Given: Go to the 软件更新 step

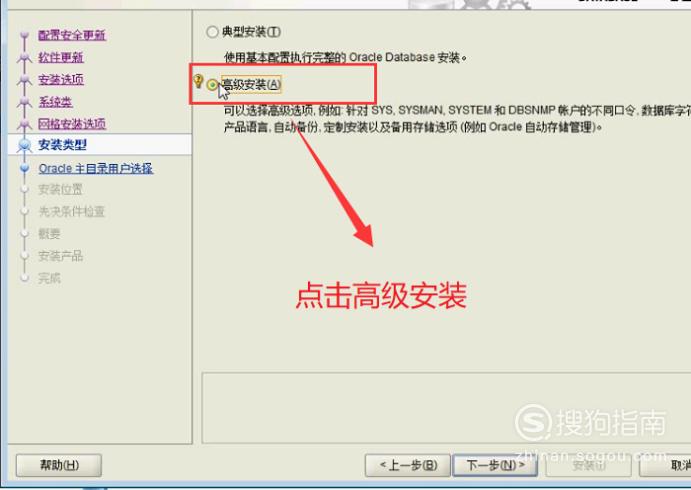Looking at the screenshot, I should (x=61, y=57).
